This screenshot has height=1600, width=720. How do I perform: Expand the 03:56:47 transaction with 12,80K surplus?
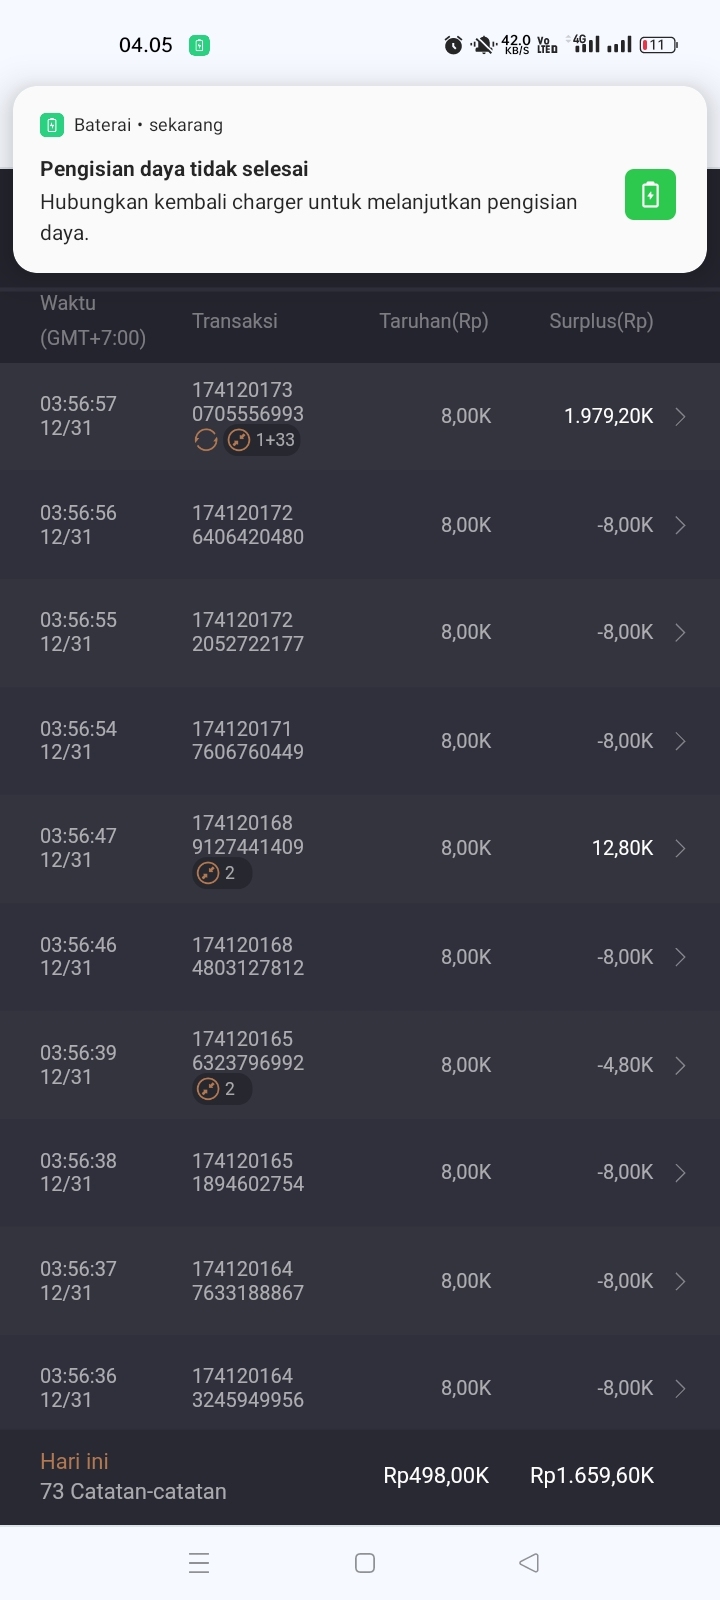[x=680, y=849]
